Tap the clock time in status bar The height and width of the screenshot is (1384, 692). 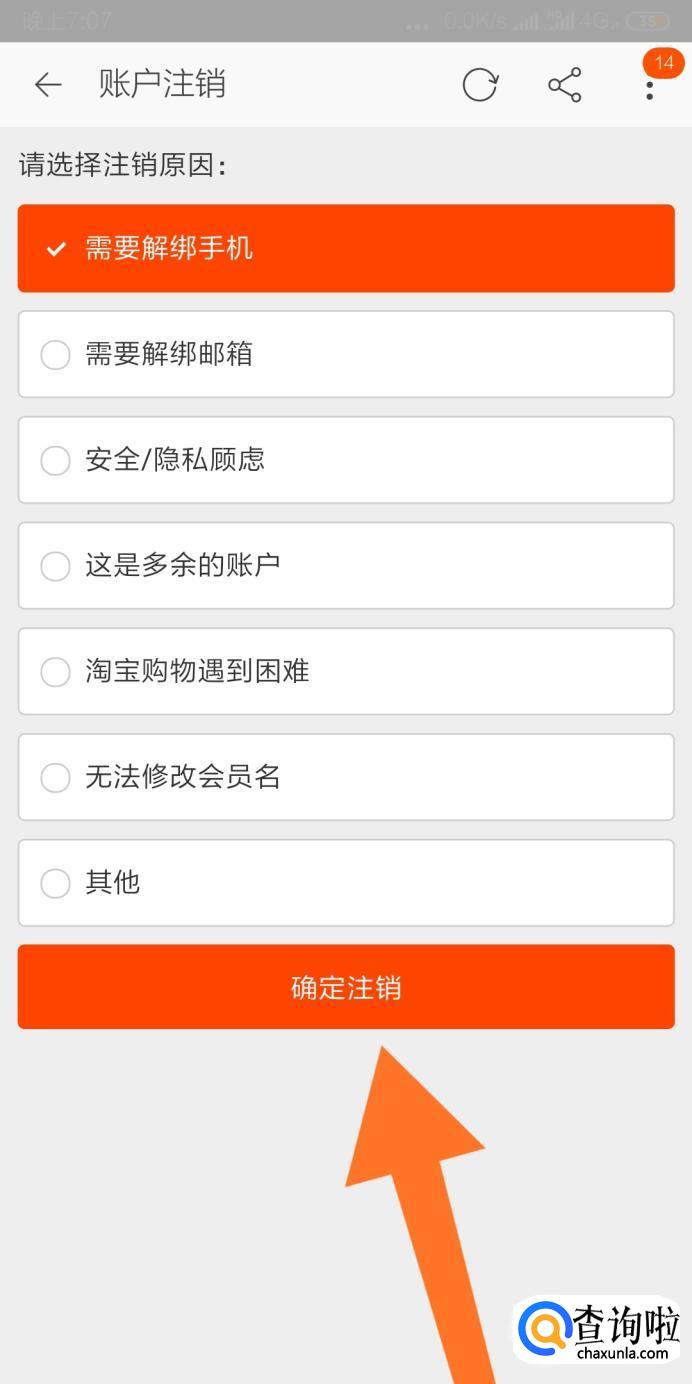[x=68, y=20]
